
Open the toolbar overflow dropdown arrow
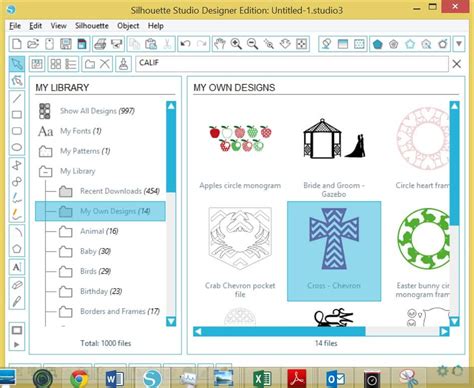(459, 44)
